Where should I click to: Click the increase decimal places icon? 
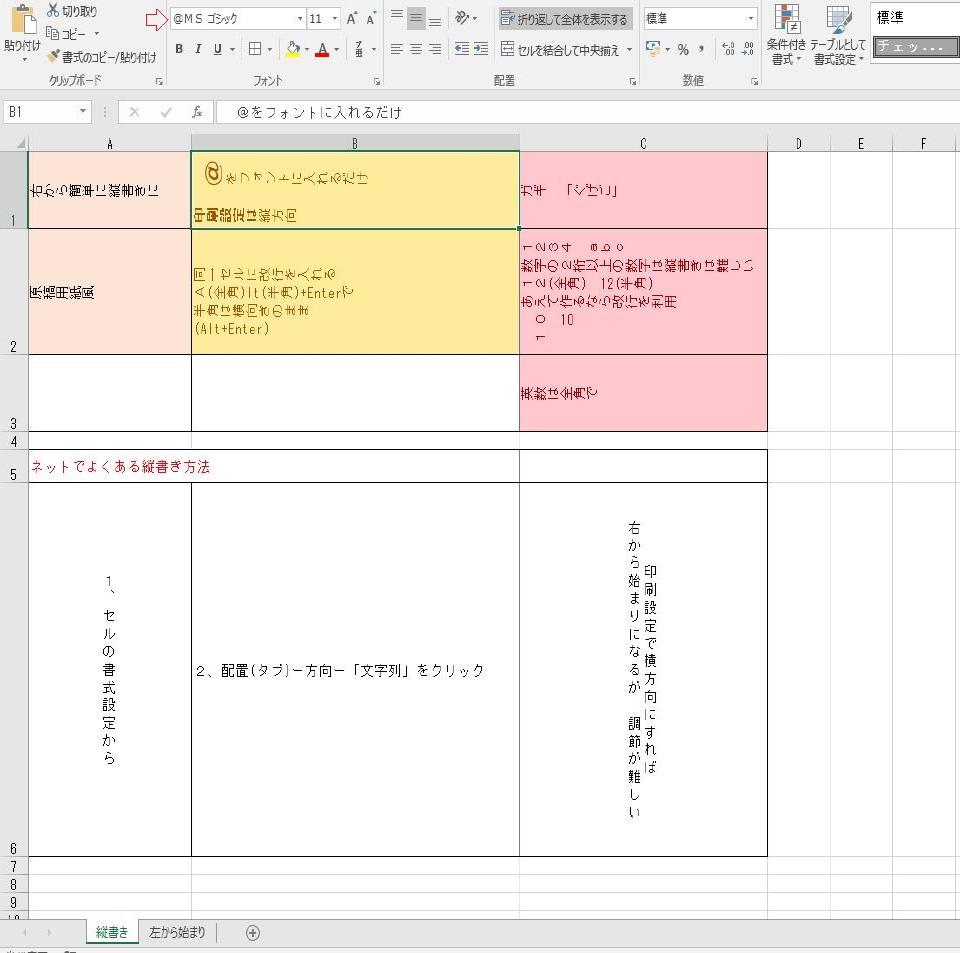[x=728, y=50]
